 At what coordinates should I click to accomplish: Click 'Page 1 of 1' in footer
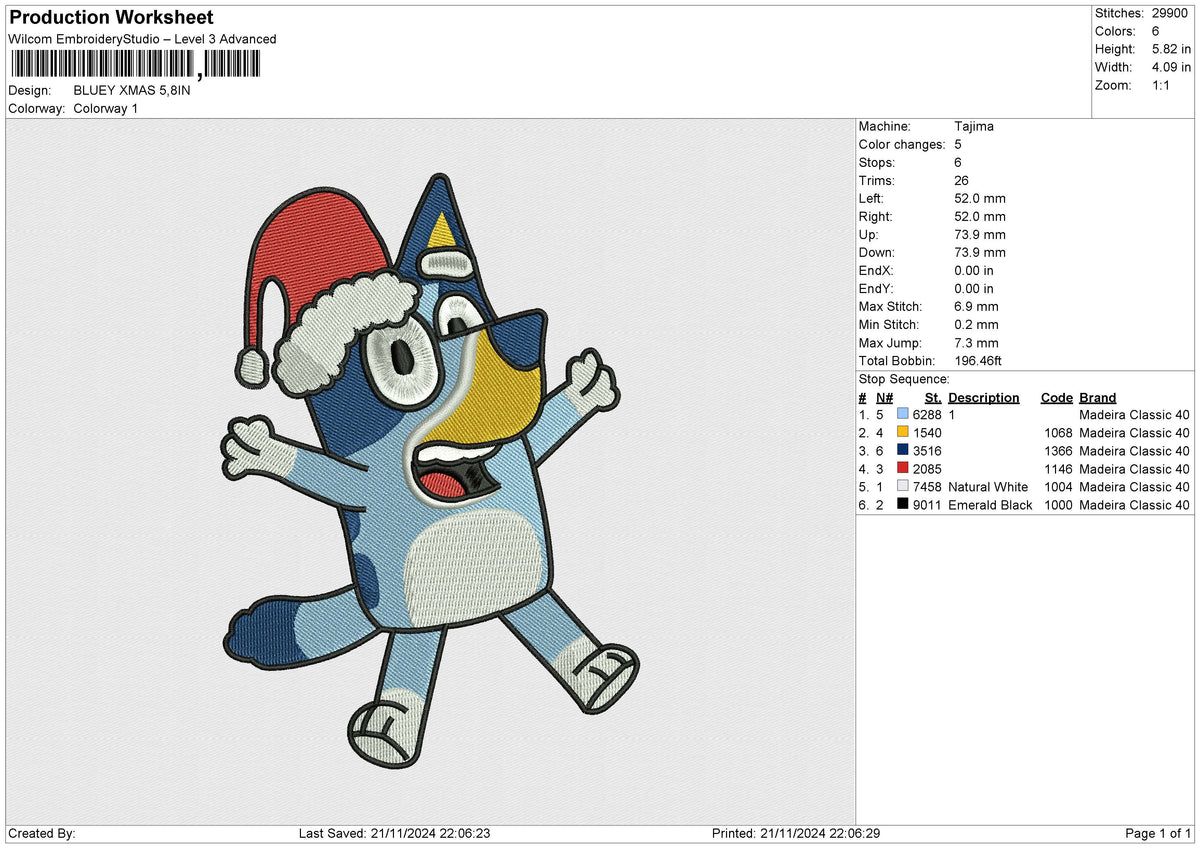[1158, 834]
